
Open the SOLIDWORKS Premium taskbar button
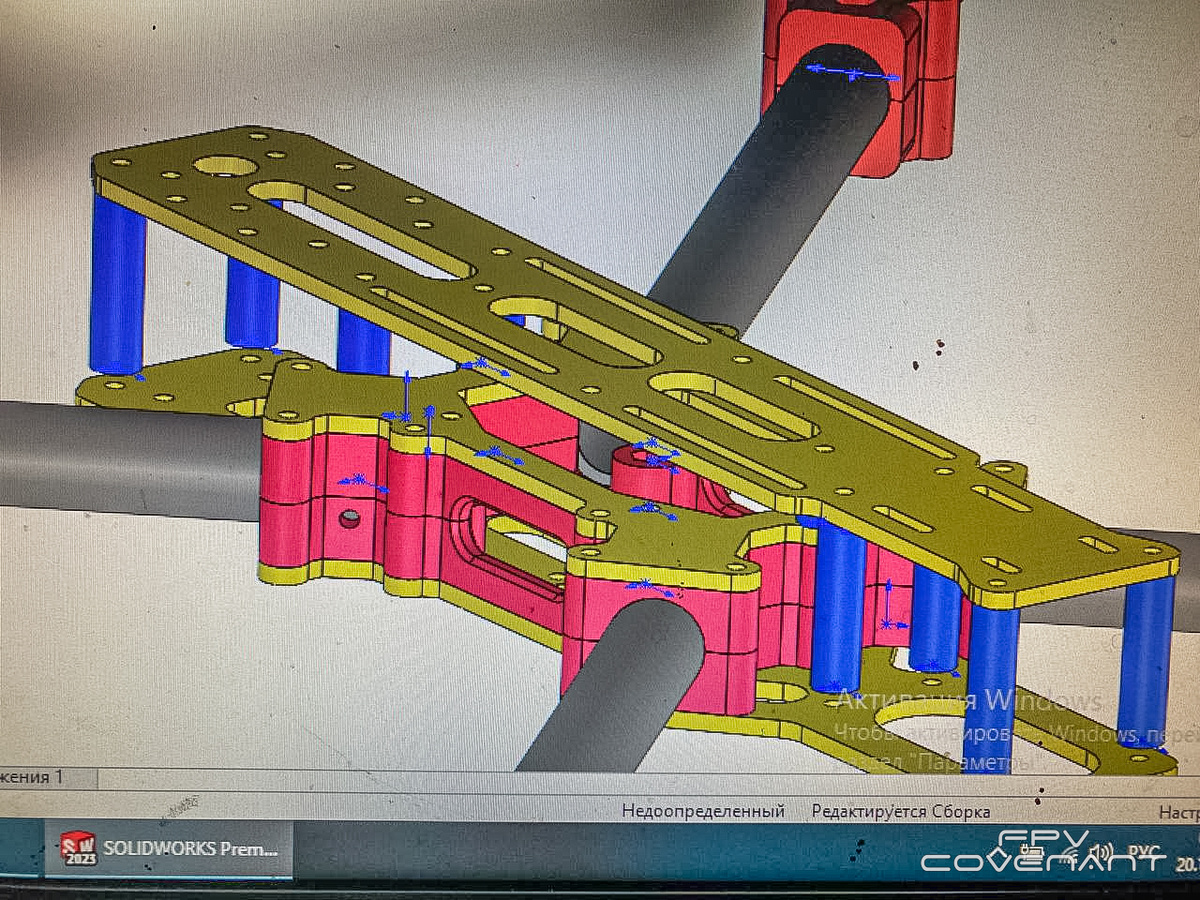click(168, 849)
